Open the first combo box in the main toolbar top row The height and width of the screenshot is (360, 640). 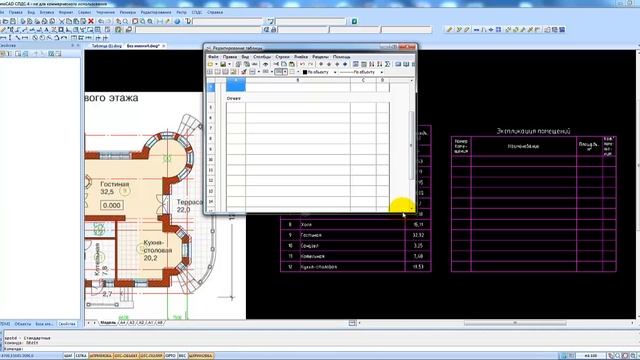tap(228, 21)
